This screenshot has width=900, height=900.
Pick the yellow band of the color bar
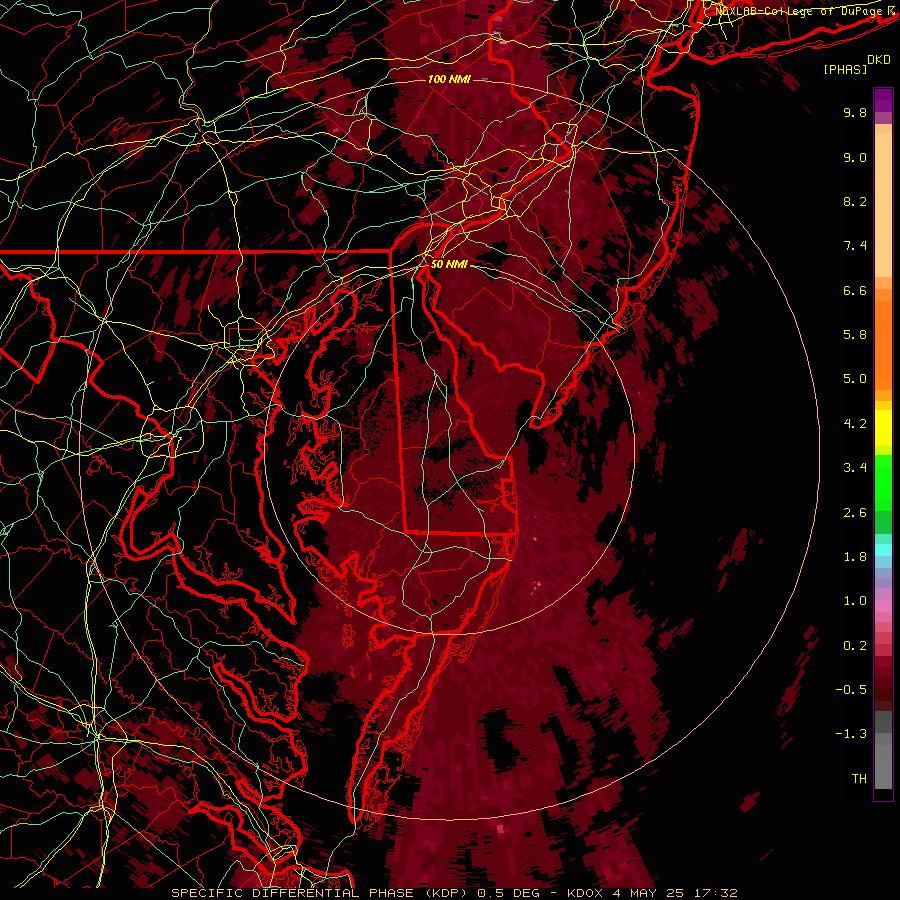pyautogui.click(x=883, y=428)
